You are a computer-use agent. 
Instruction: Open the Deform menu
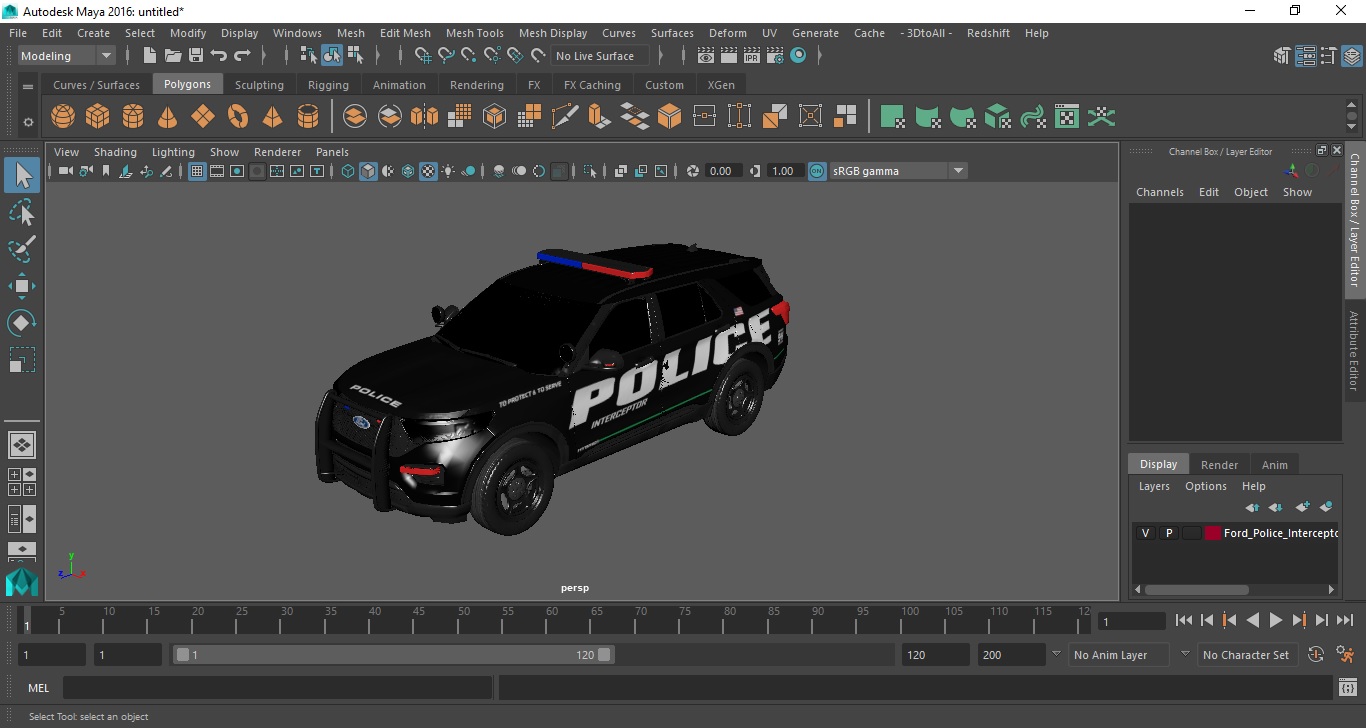[x=728, y=33]
